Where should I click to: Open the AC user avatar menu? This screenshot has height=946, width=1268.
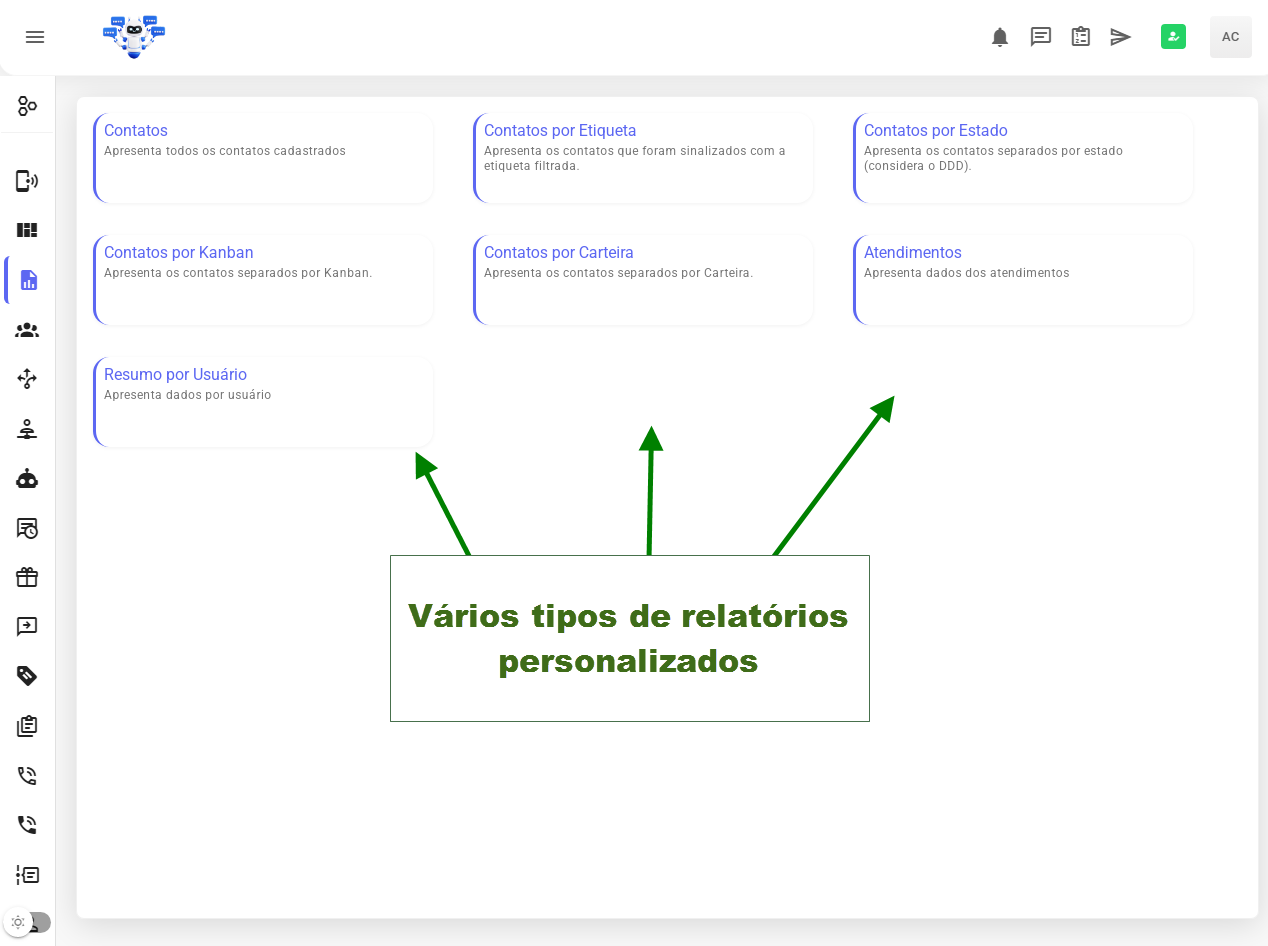click(1230, 37)
